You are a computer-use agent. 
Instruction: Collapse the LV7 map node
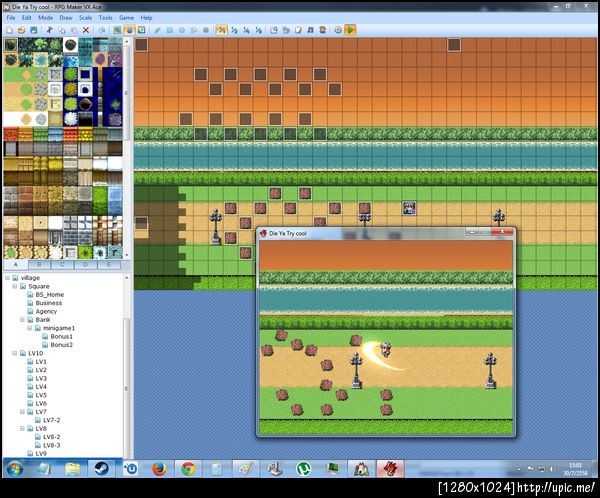pyautogui.click(x=22, y=411)
